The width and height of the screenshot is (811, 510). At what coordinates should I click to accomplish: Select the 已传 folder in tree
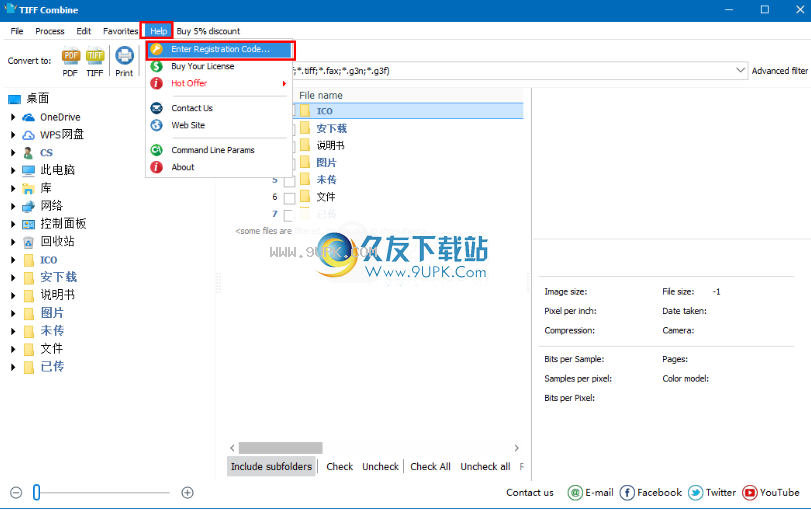point(52,367)
